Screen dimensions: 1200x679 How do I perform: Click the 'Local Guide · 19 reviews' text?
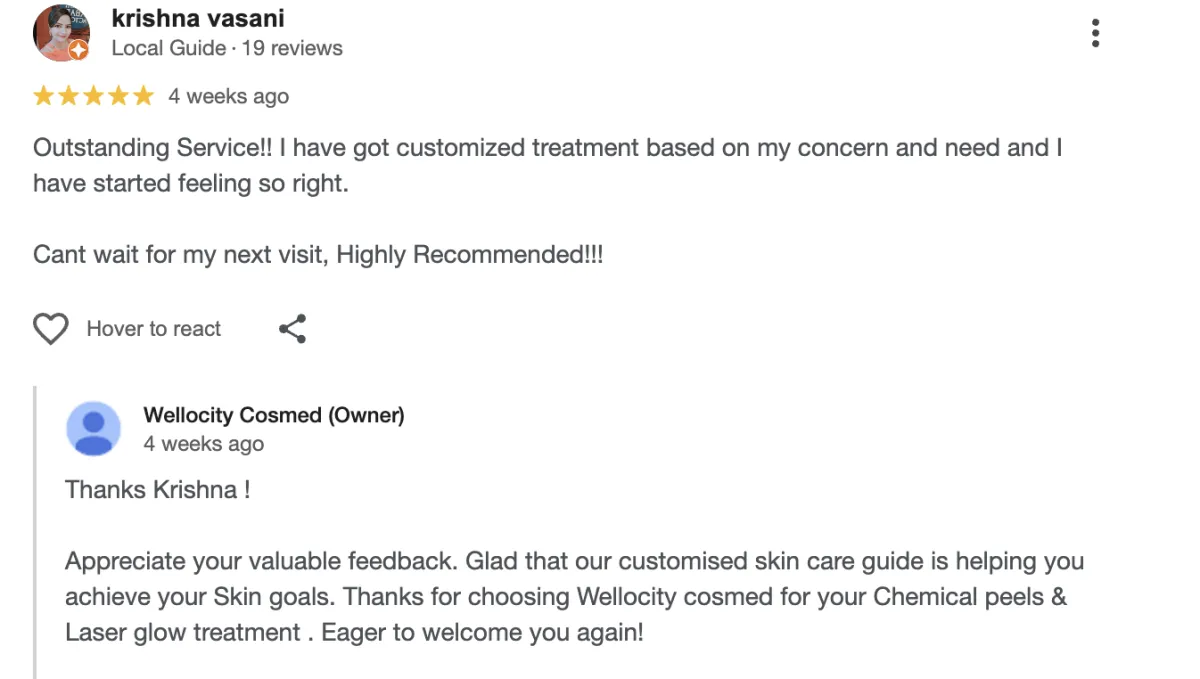[x=227, y=48]
